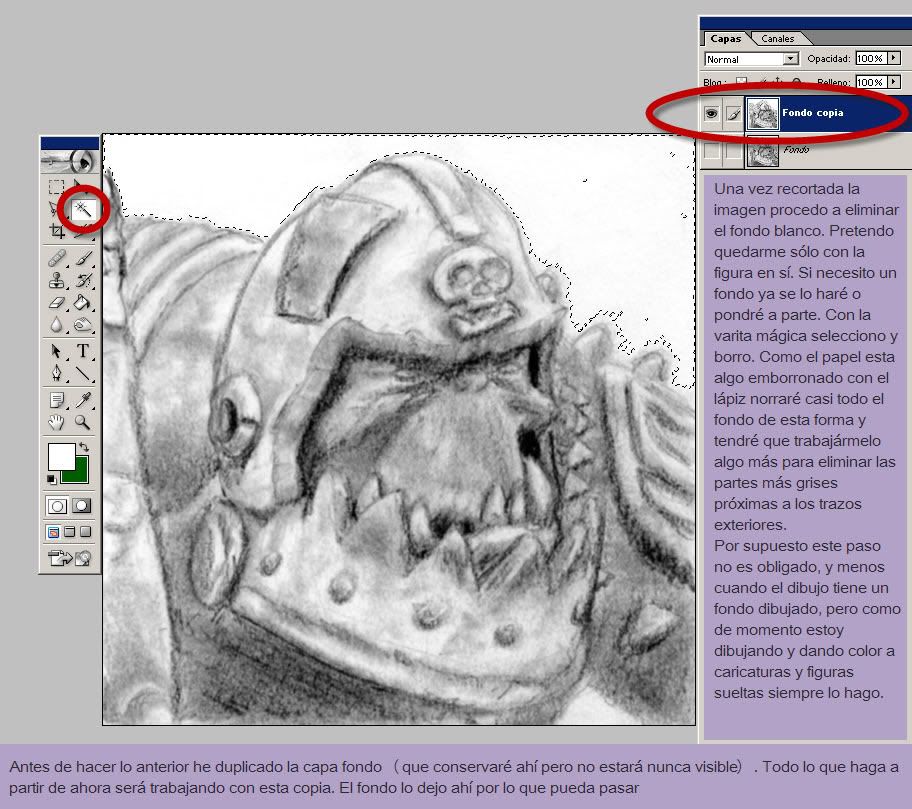Switch to the Canales tab

tap(778, 39)
